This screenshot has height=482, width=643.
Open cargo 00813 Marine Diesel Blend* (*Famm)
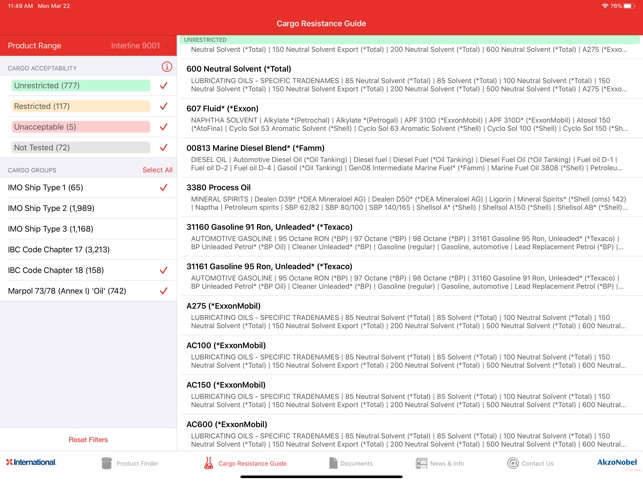(x=410, y=157)
